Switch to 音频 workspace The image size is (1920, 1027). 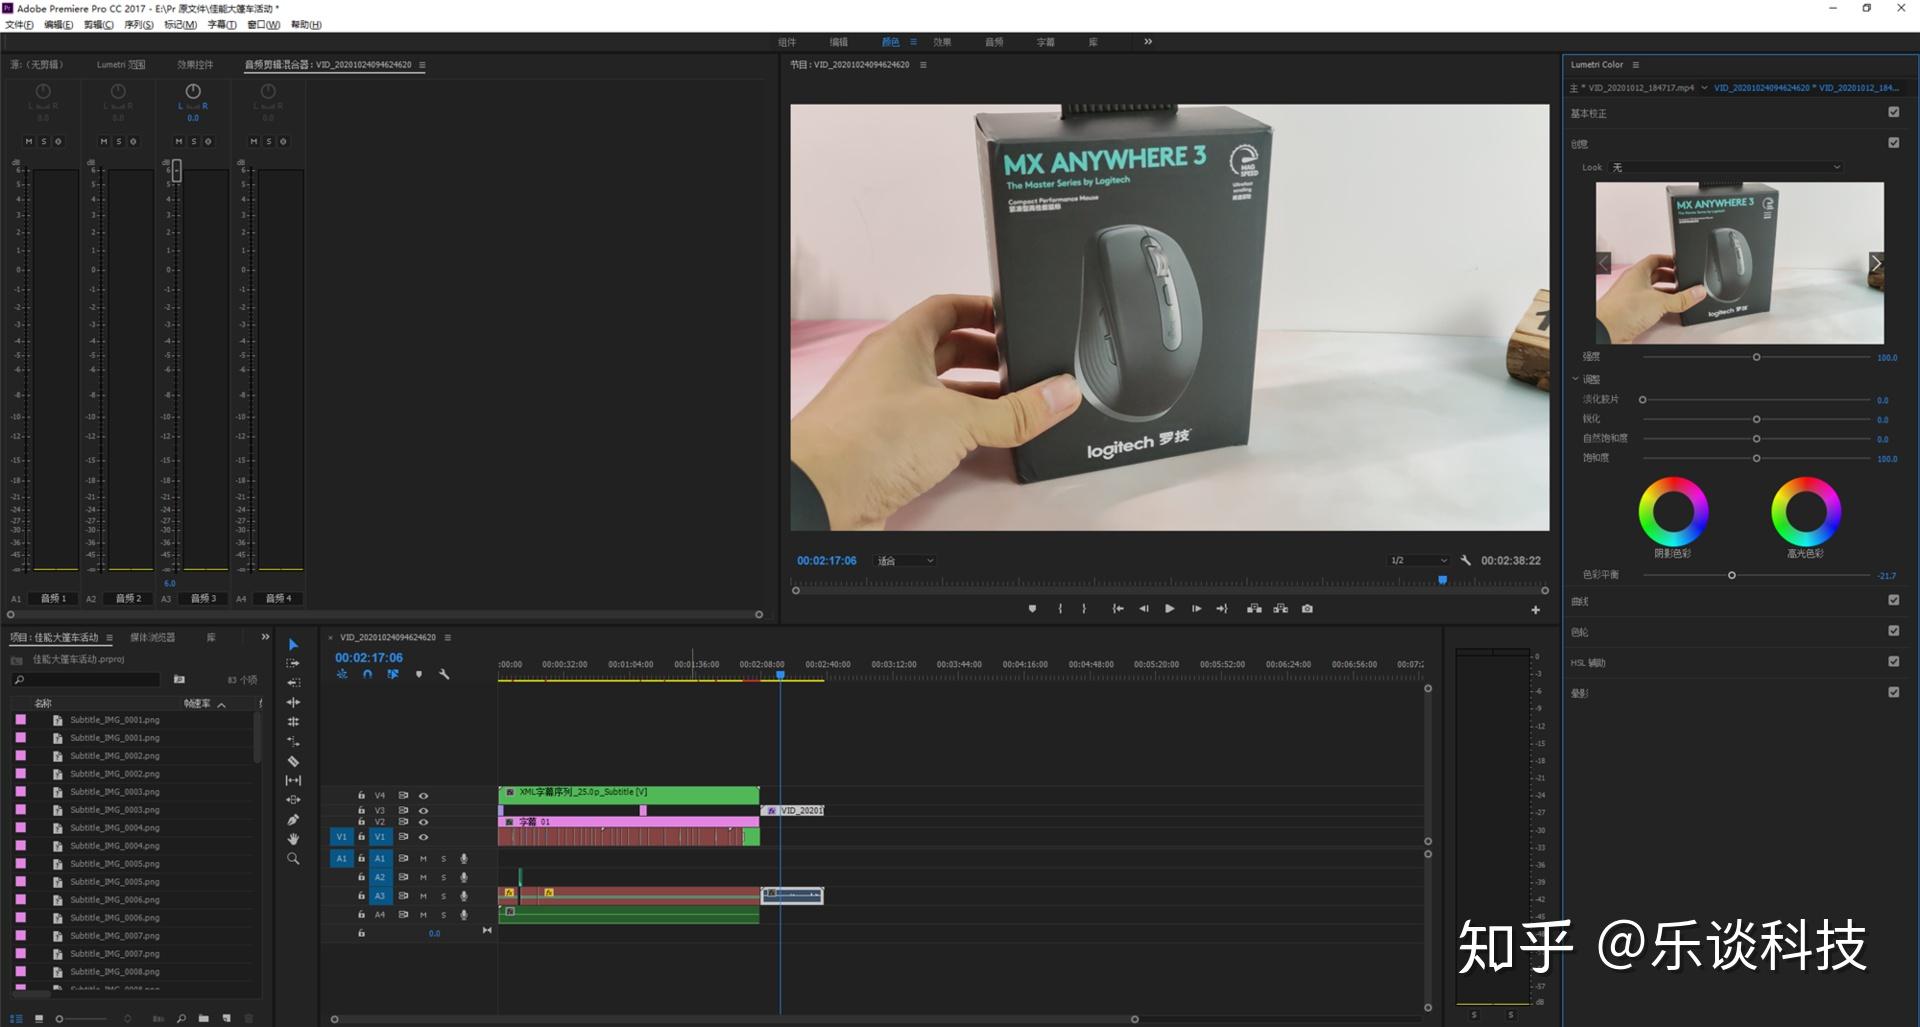tap(994, 42)
